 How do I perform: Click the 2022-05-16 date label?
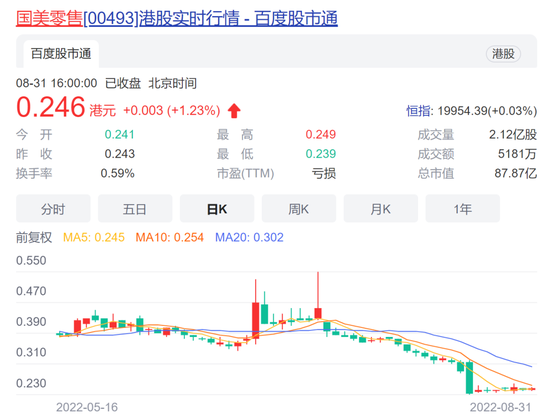[87, 407]
